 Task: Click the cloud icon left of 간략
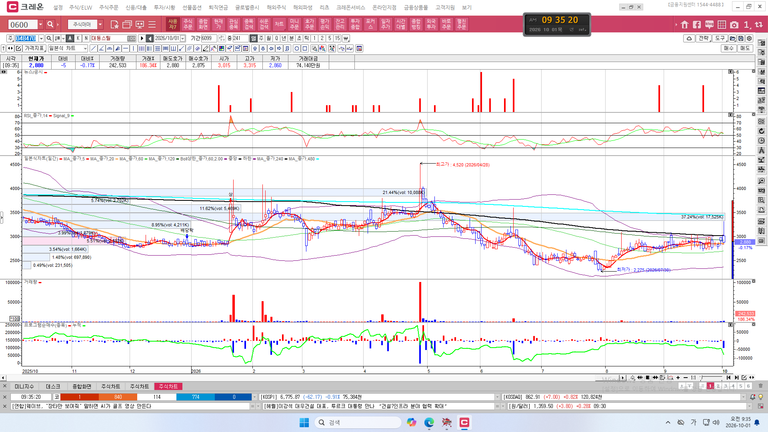coord(689,38)
